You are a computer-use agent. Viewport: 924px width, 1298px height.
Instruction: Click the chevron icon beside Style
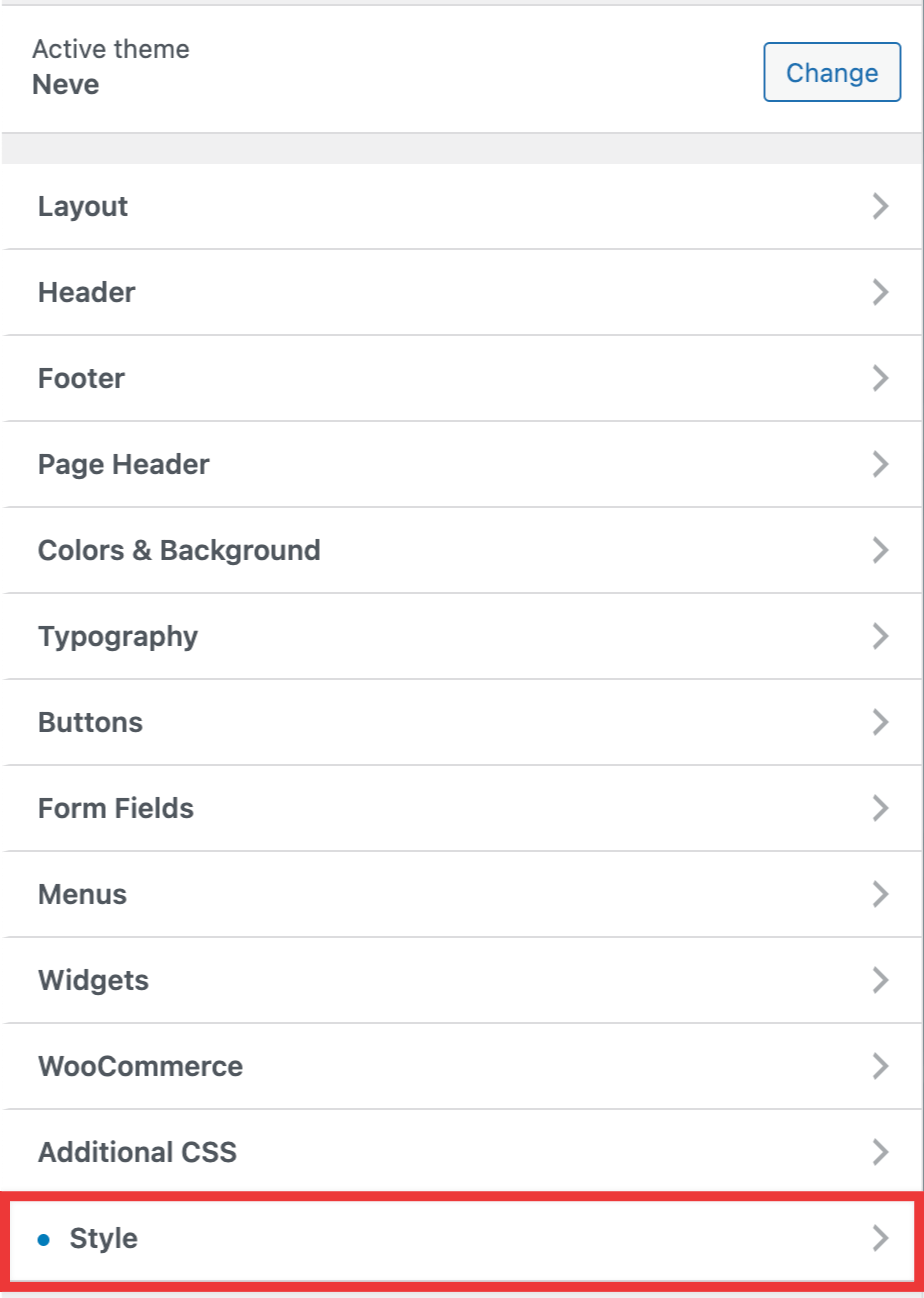(880, 1239)
